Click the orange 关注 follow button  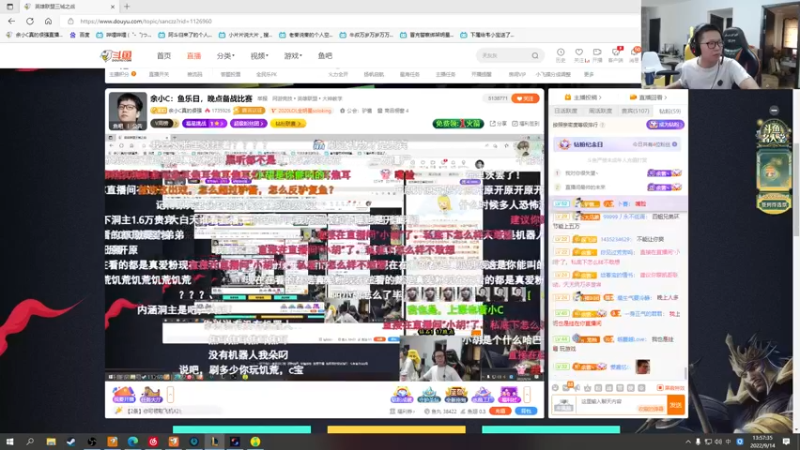click(x=526, y=98)
